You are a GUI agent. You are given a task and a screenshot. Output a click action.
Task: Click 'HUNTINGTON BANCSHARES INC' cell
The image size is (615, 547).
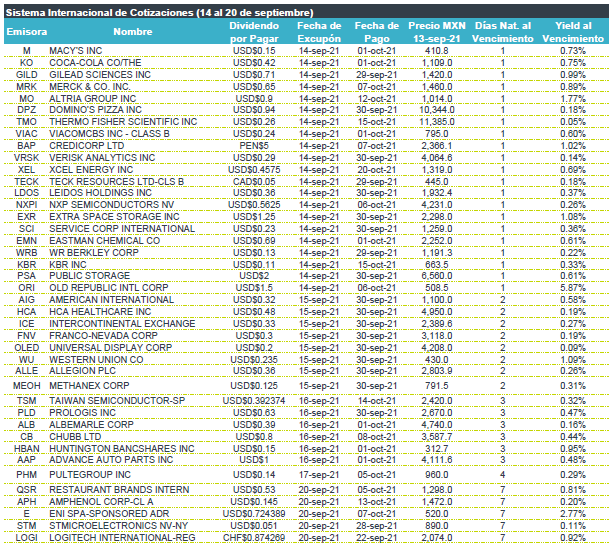(x=122, y=449)
